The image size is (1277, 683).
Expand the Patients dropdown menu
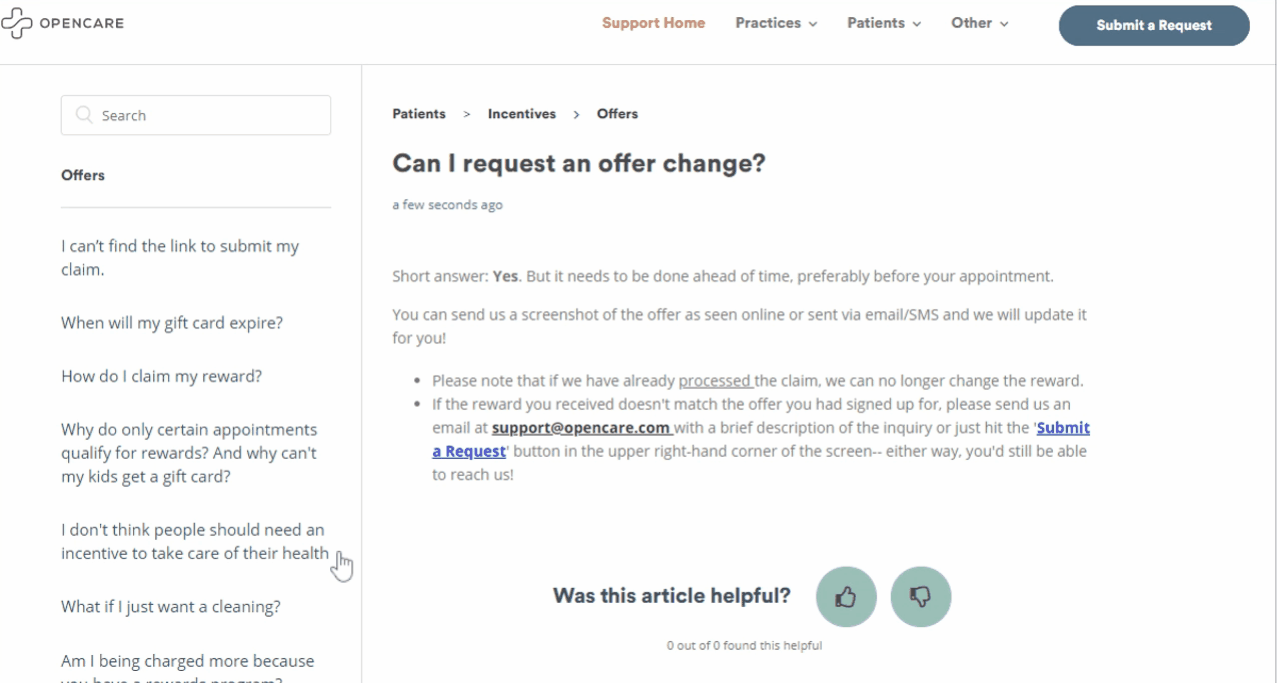(x=884, y=23)
